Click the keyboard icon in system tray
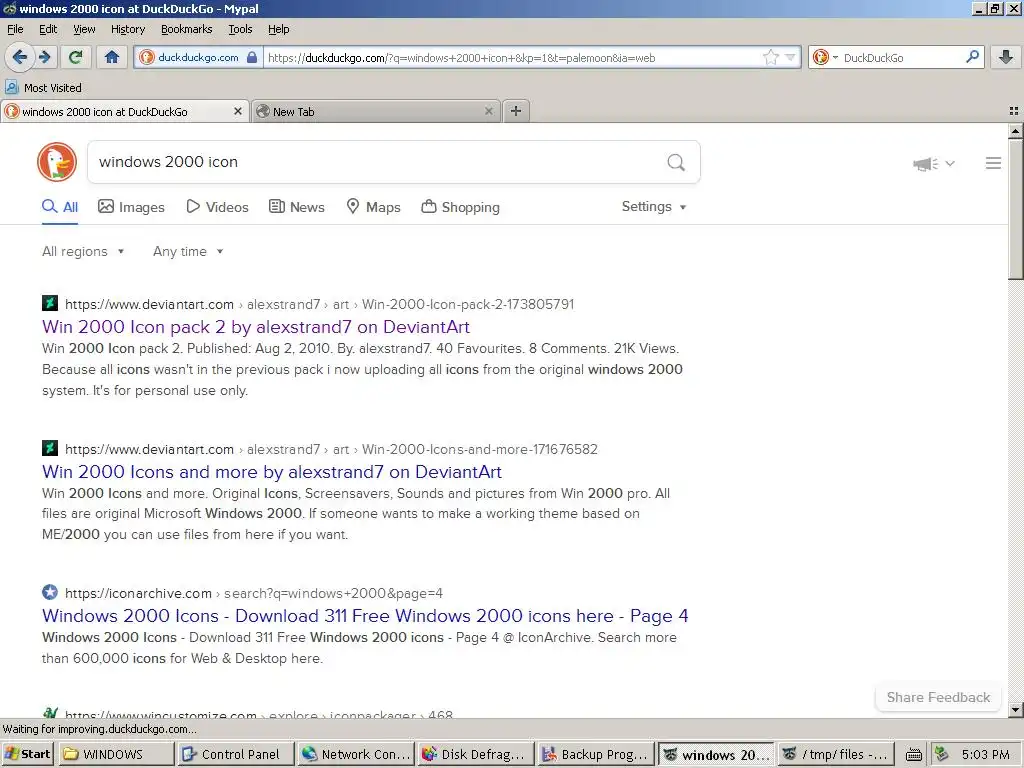 [914, 755]
